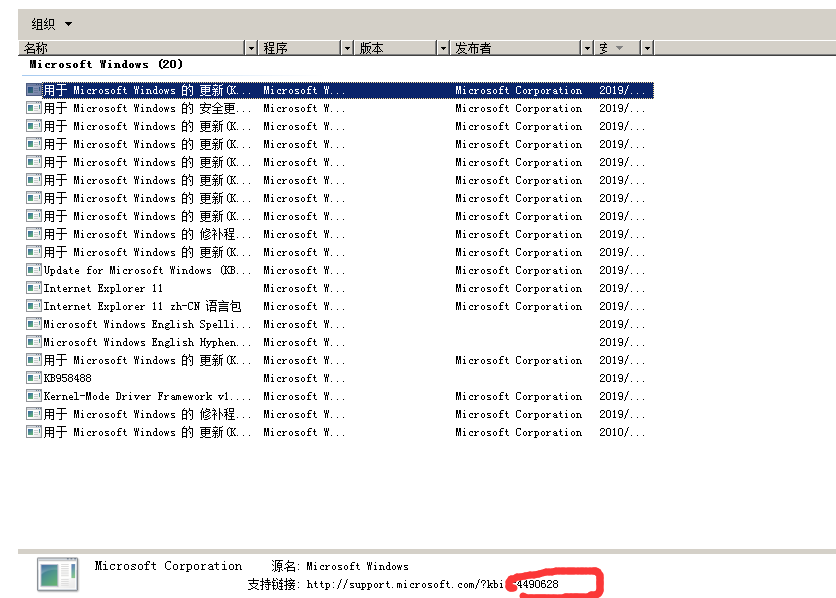Screen dimensions: 836x598
Task: Expand the 发布者 column filter dropdown arrow
Action: pyautogui.click(x=587, y=48)
